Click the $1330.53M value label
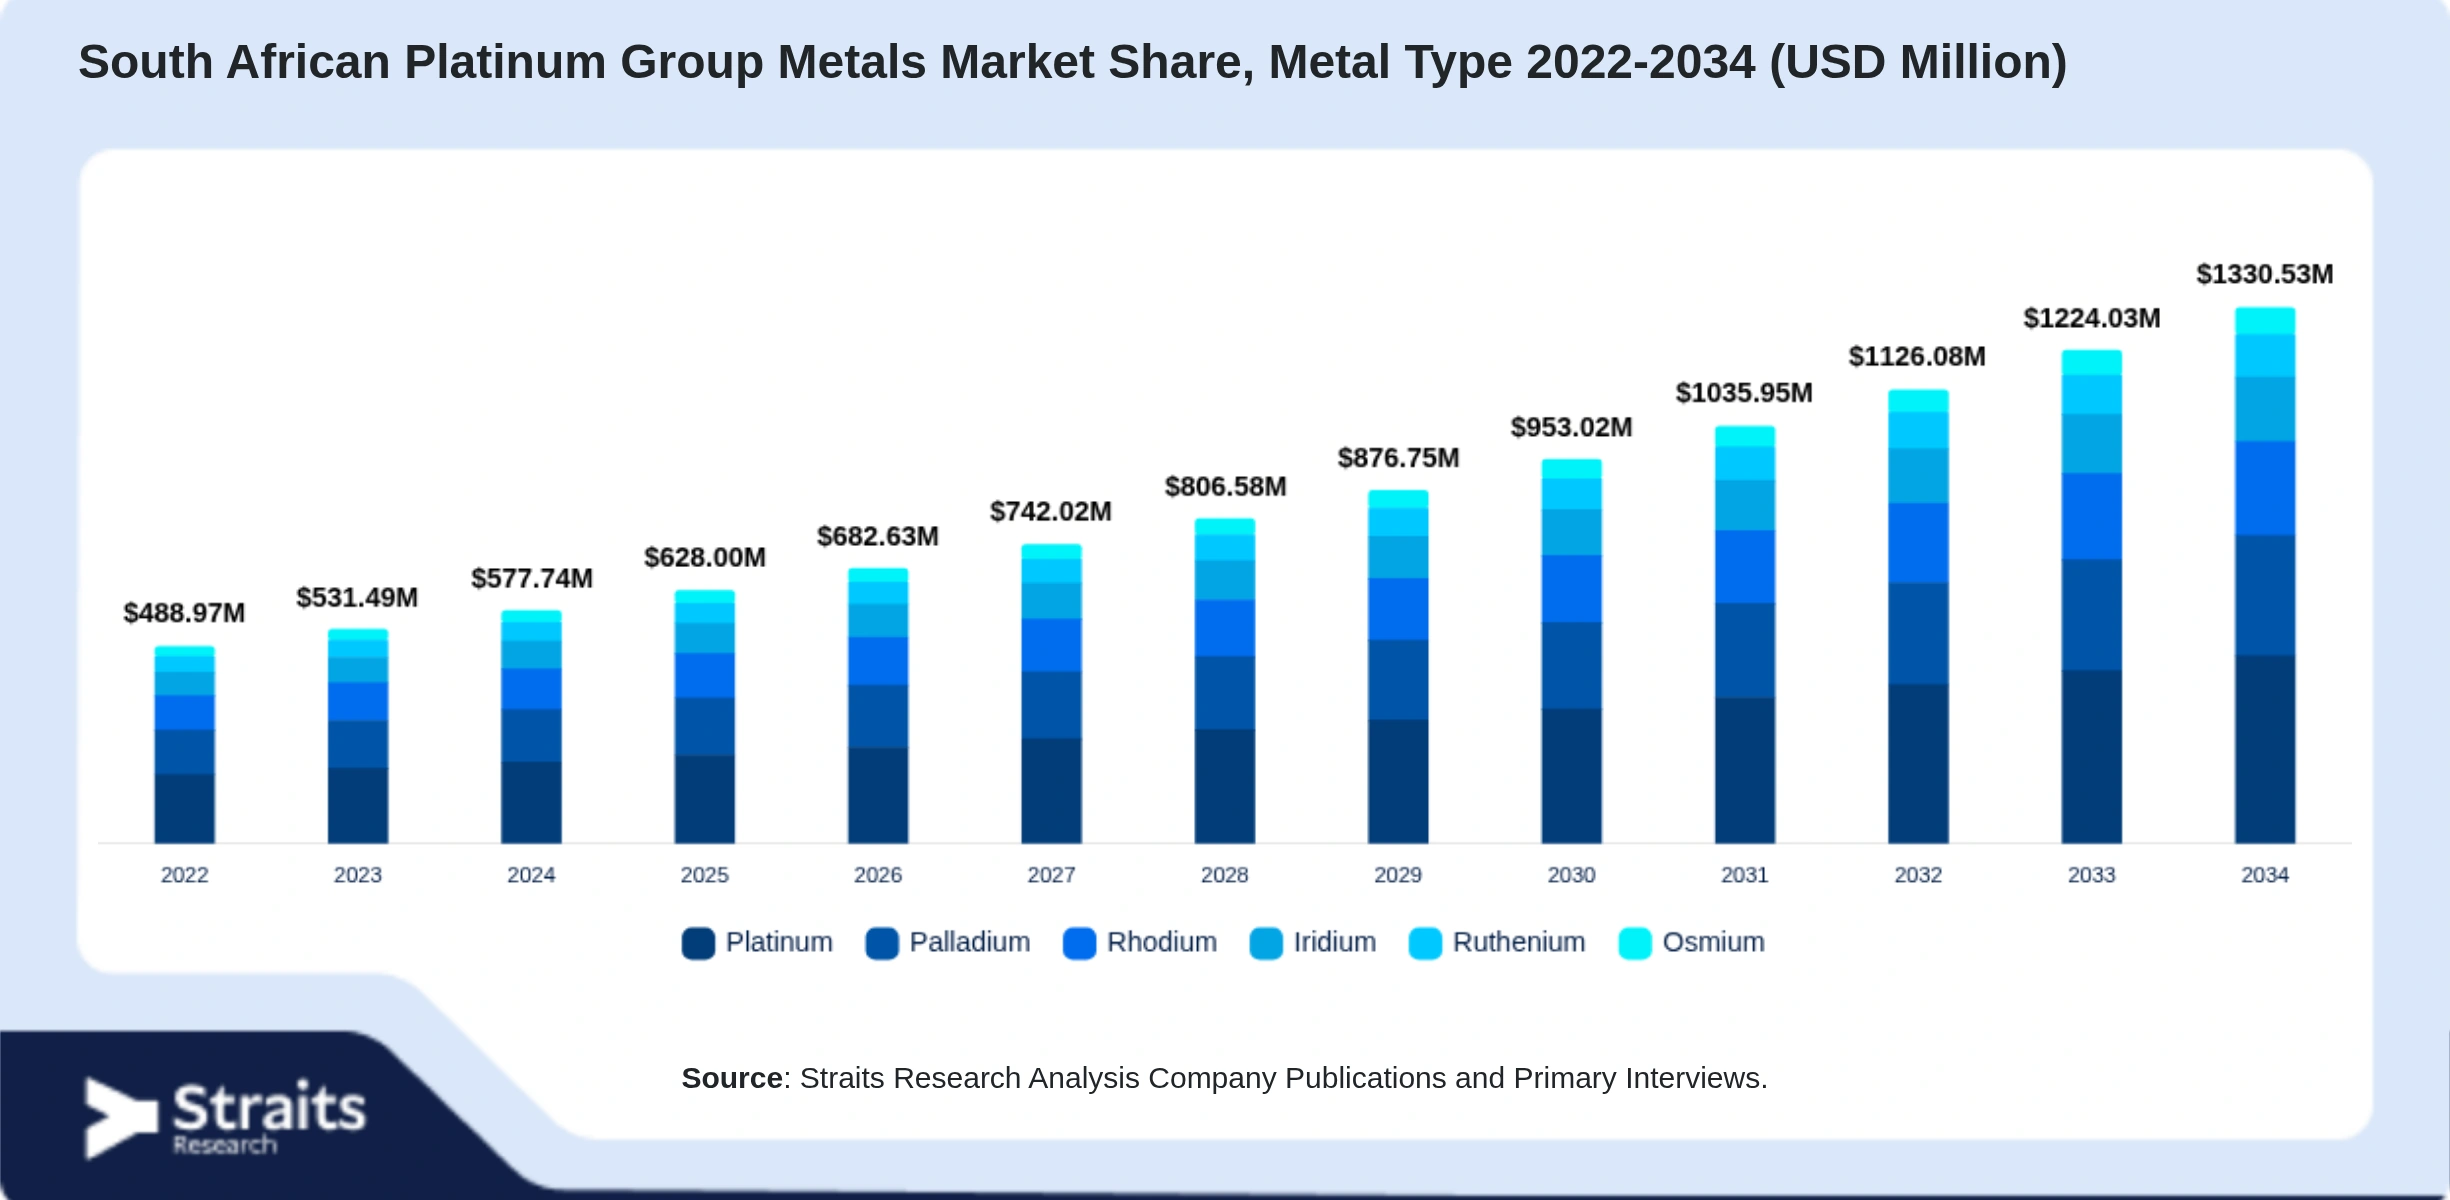 [x=2265, y=275]
